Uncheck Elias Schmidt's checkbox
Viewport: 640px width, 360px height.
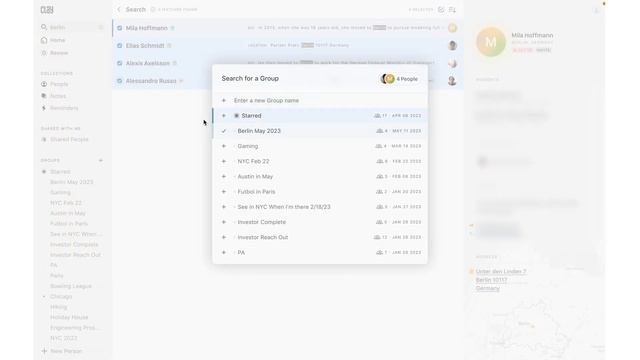(x=120, y=46)
